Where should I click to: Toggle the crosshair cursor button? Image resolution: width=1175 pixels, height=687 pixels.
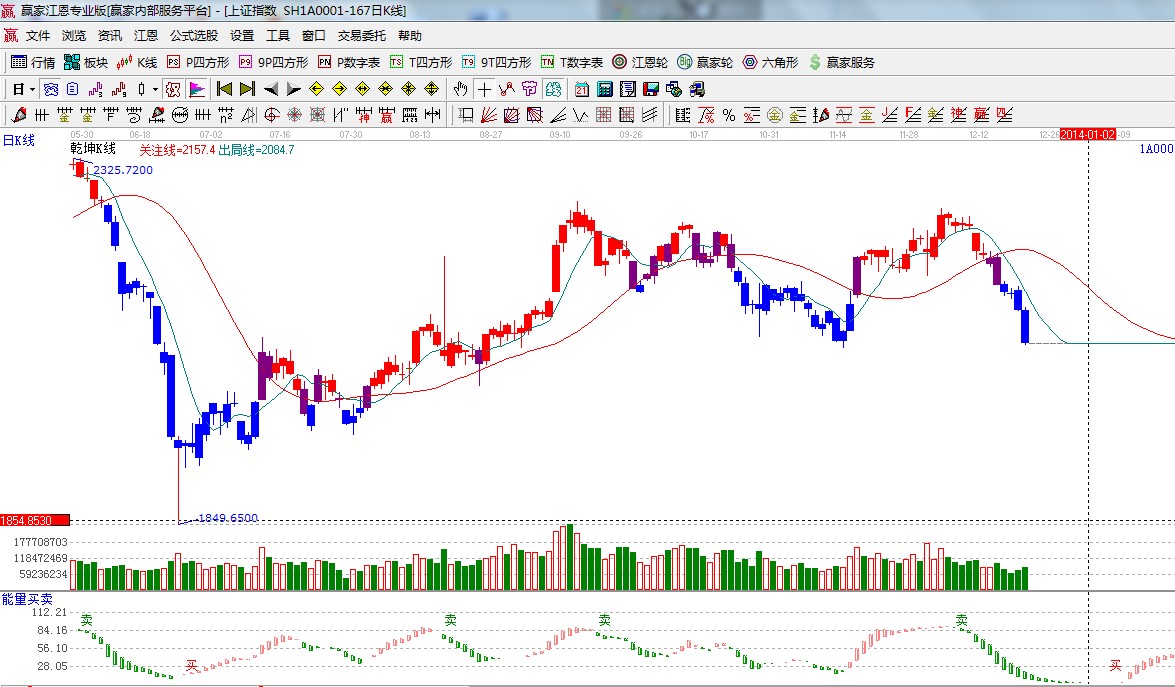click(x=484, y=89)
